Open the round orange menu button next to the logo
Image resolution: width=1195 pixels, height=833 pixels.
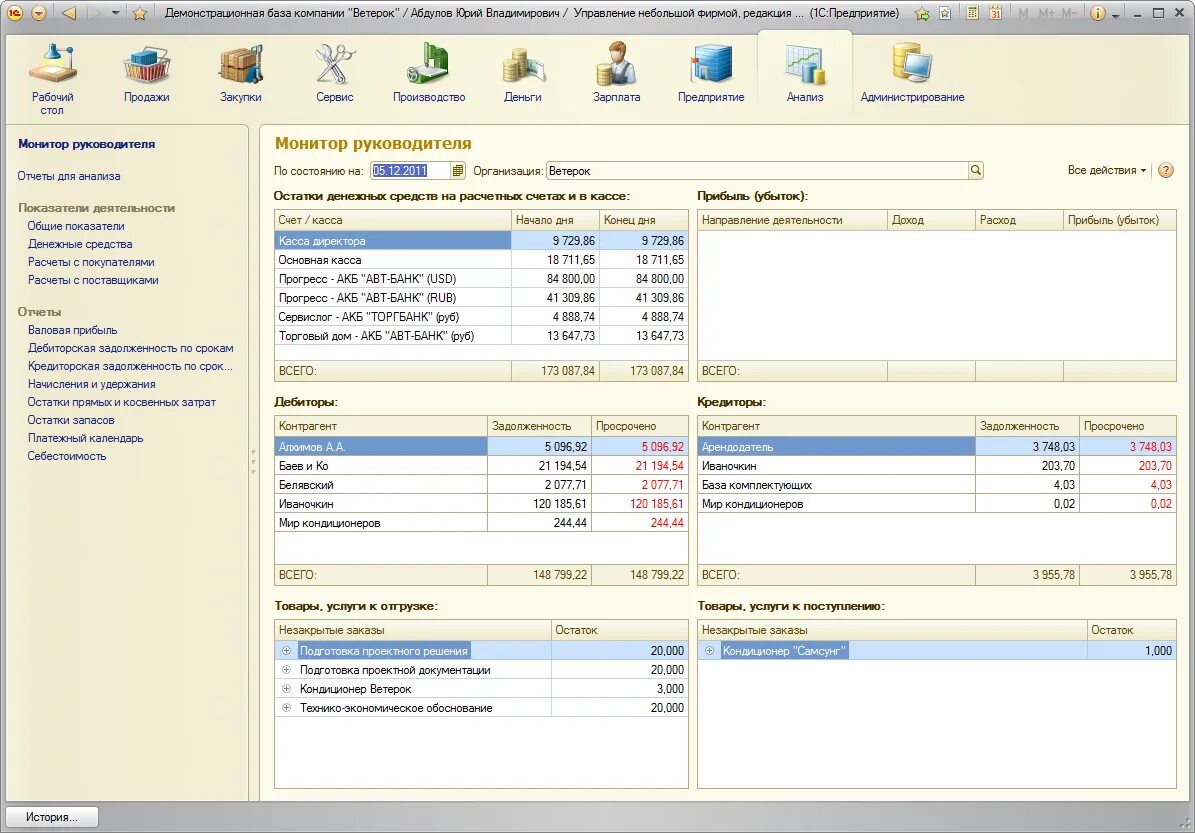[x=39, y=13]
